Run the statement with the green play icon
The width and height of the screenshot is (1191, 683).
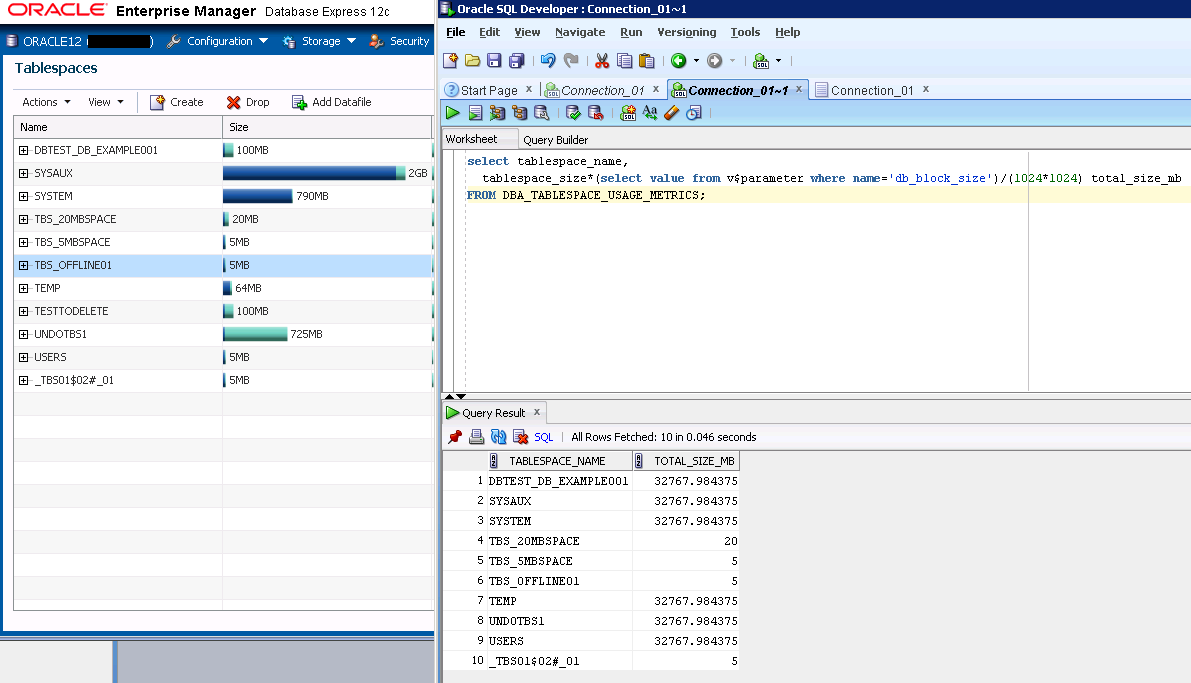point(453,113)
